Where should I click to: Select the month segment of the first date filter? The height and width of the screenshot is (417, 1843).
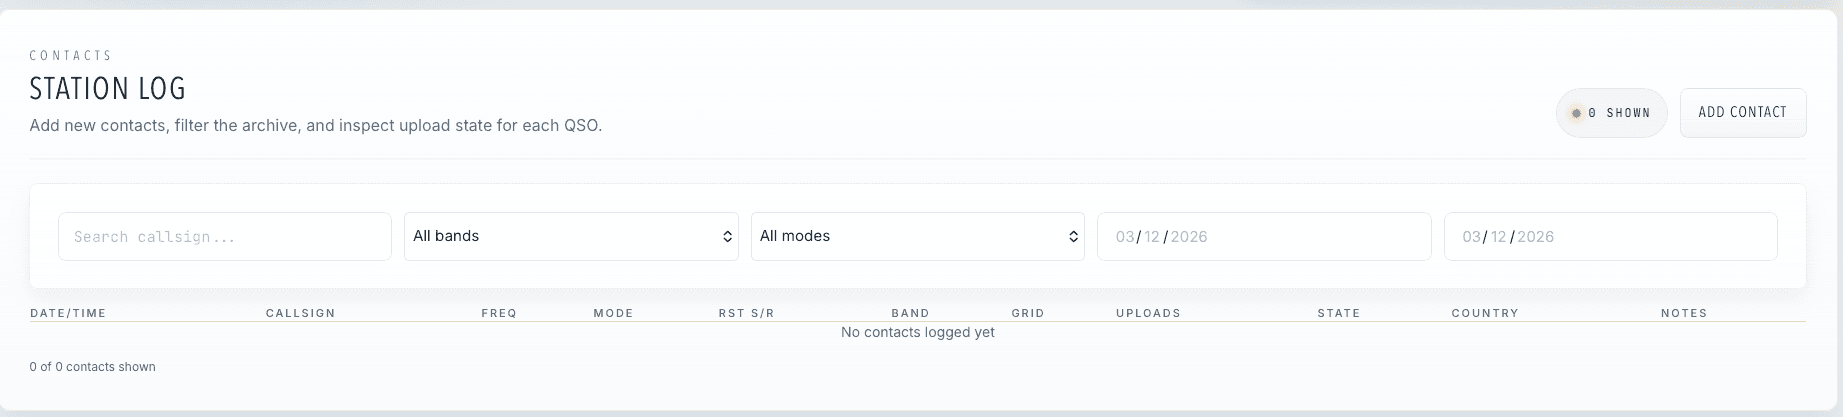click(x=1125, y=237)
